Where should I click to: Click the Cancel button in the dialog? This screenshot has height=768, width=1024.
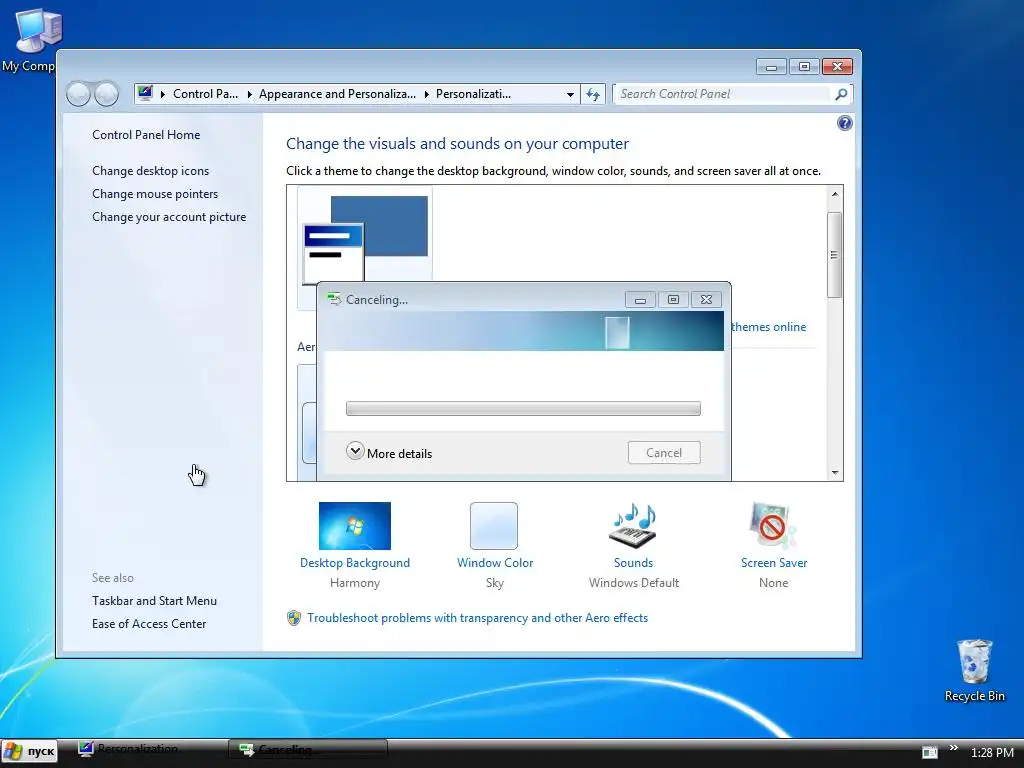click(664, 453)
